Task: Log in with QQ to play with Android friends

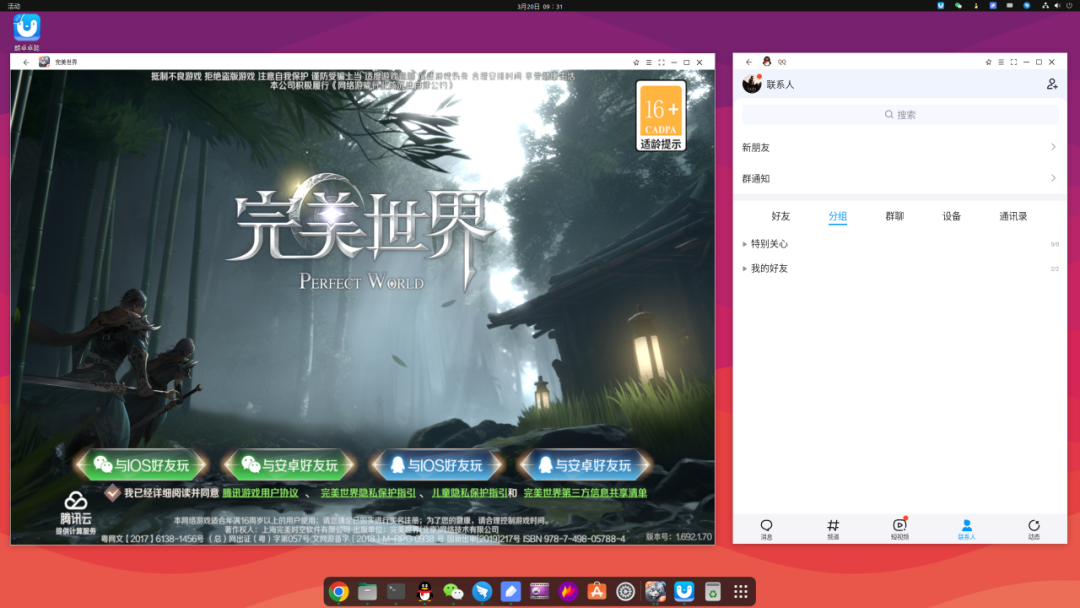Action: pyautogui.click(x=585, y=465)
